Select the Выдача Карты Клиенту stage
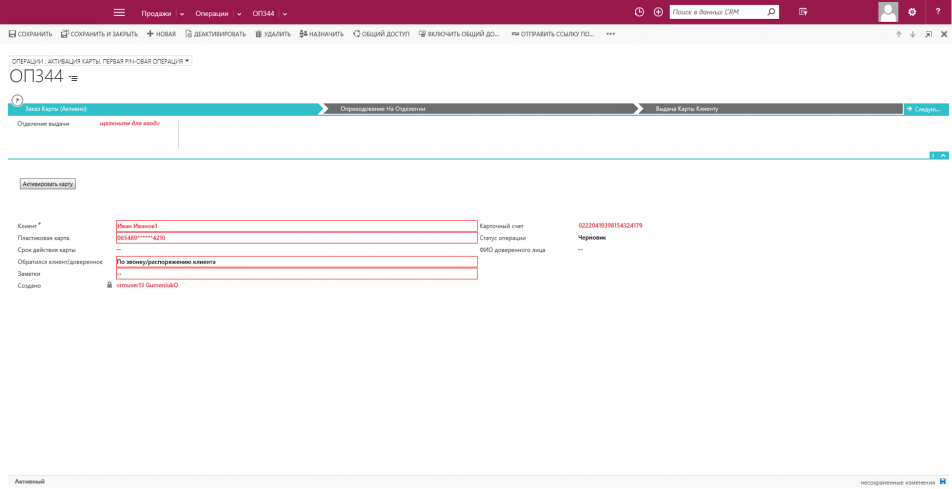Viewport: 952px width, 489px height. (687, 108)
